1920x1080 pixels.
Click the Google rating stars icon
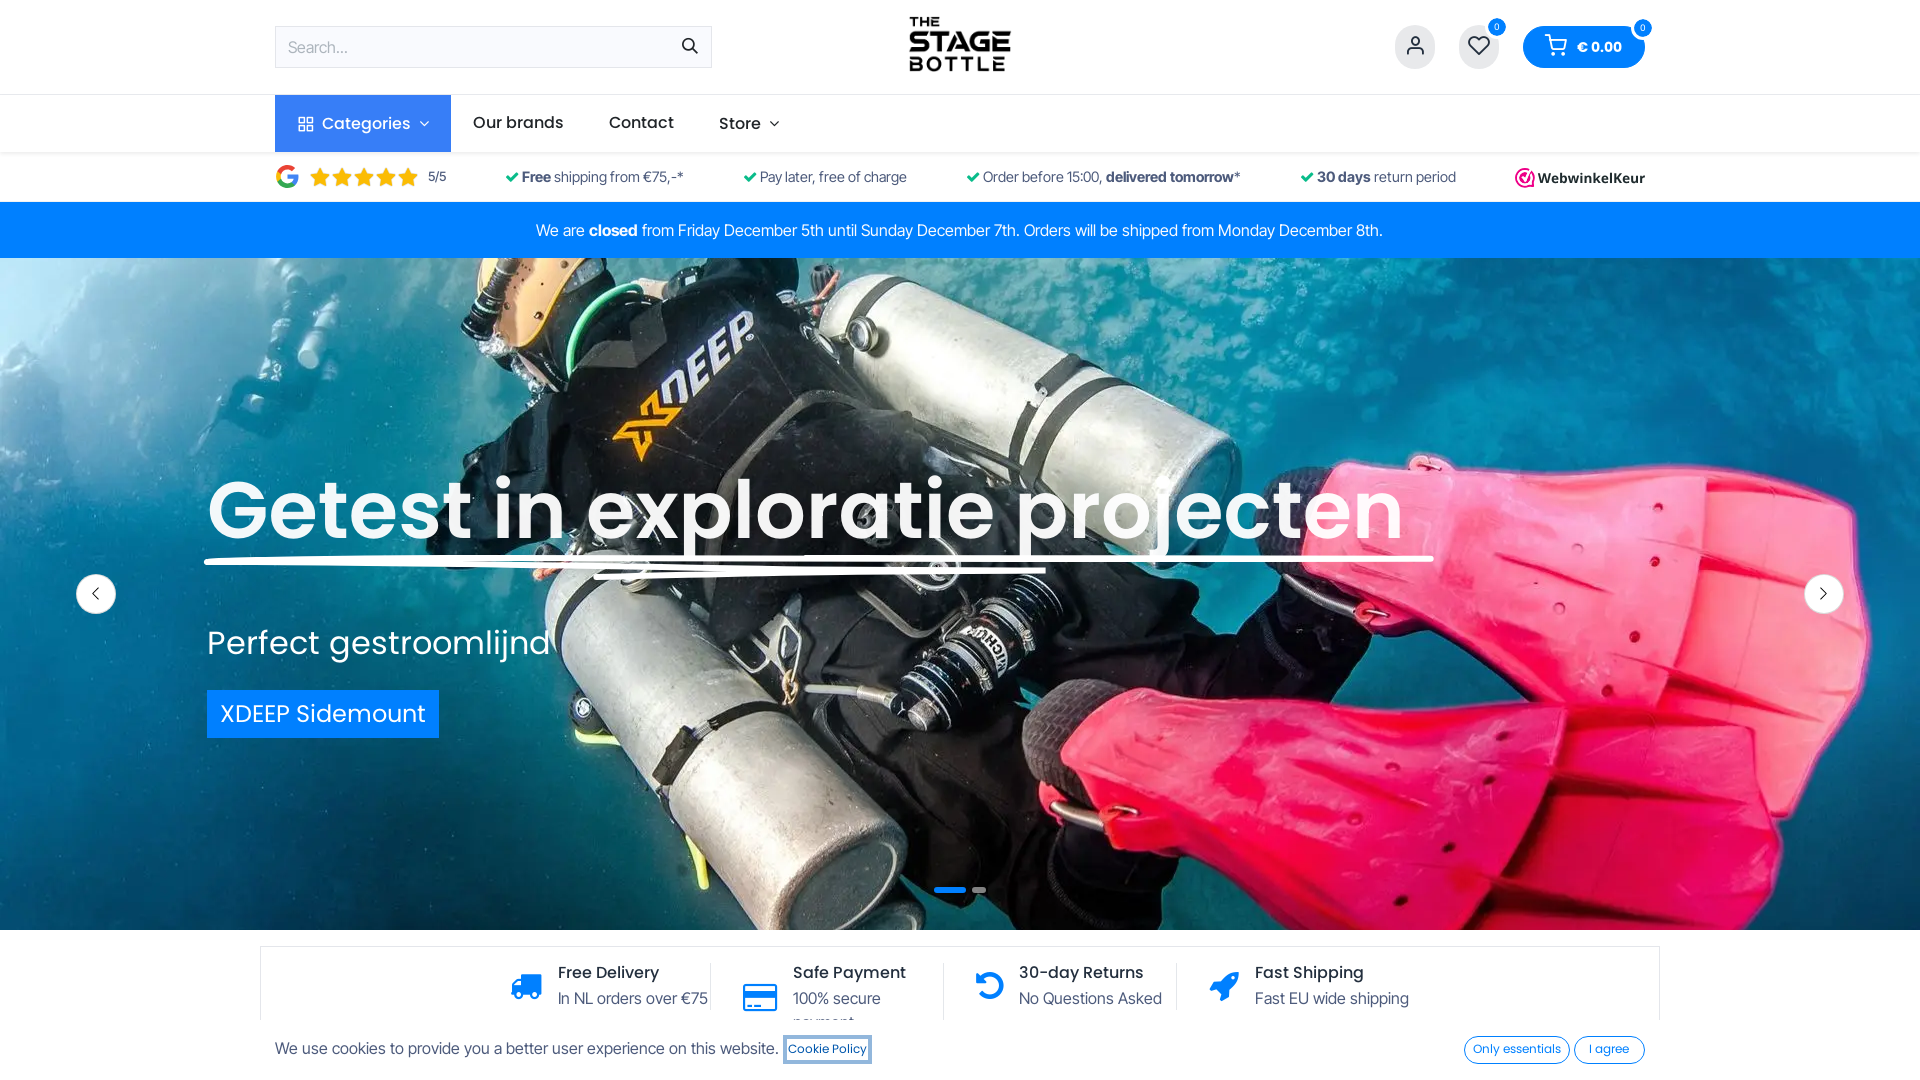tap(363, 177)
